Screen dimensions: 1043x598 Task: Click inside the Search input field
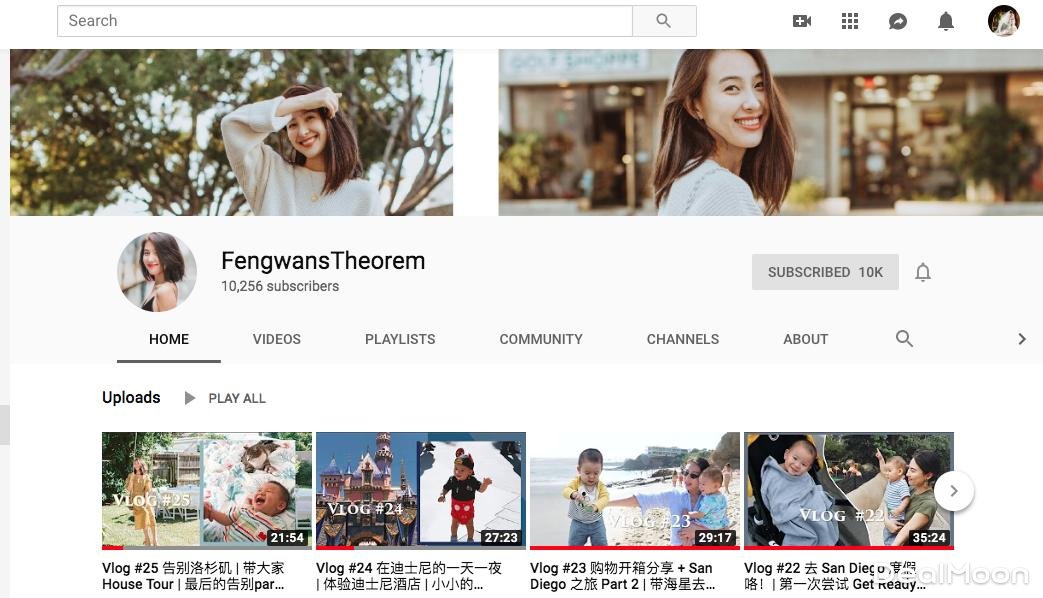tap(345, 21)
